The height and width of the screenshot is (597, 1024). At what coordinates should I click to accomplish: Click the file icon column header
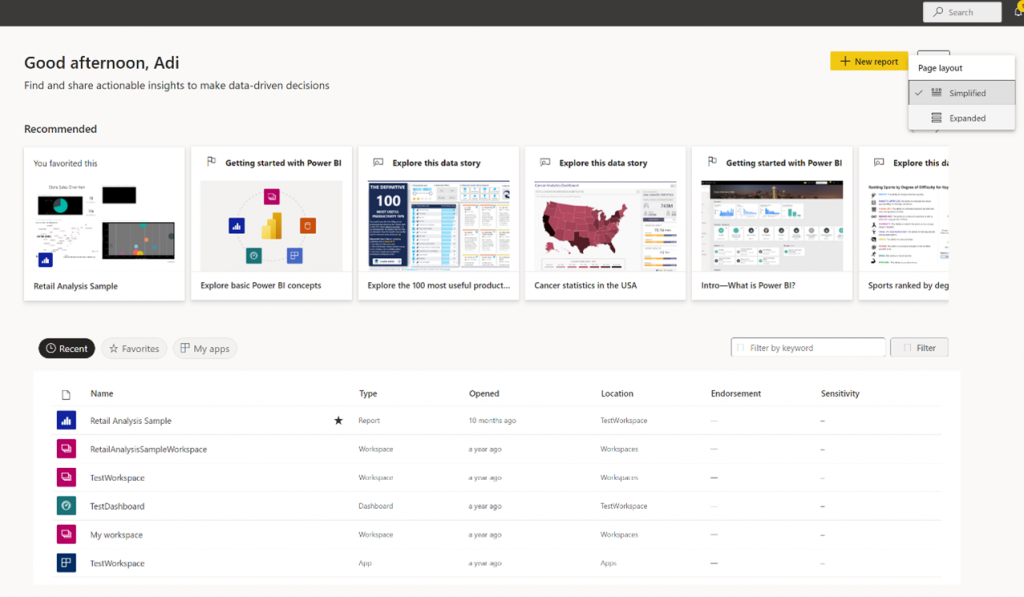67,394
